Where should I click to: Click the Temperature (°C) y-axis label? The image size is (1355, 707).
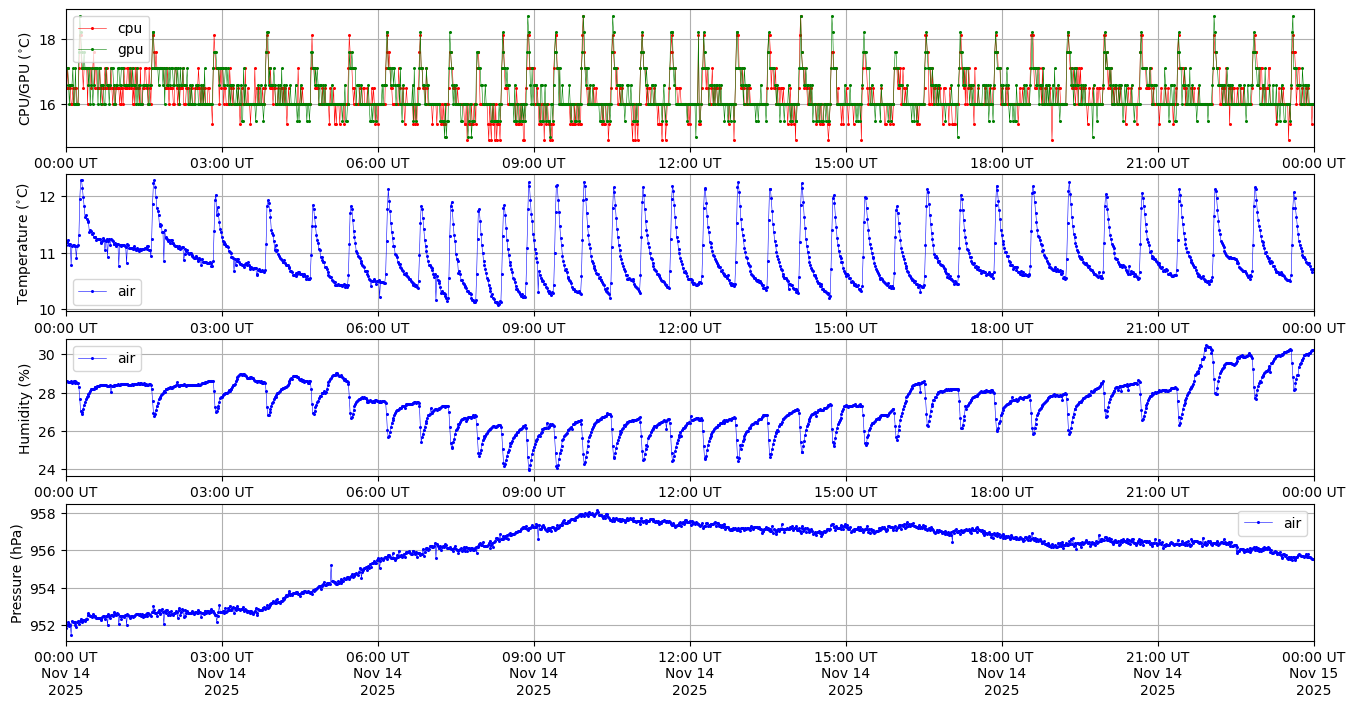[x=24, y=243]
